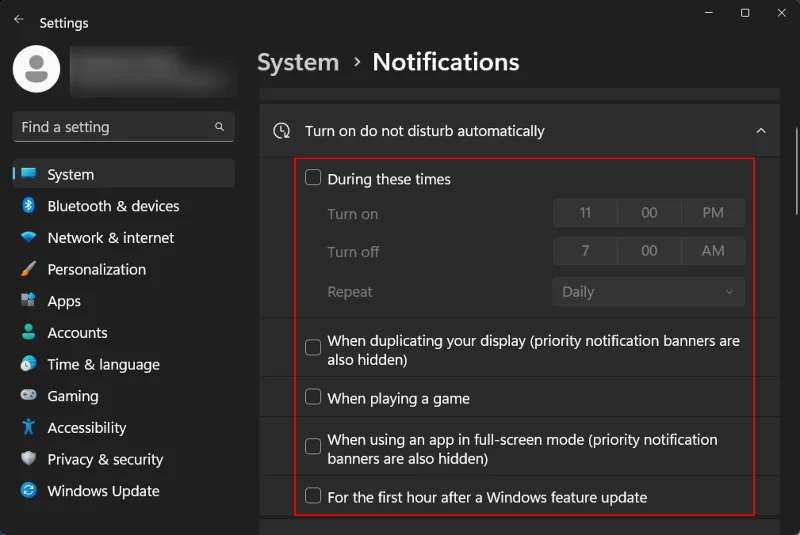Image resolution: width=800 pixels, height=535 pixels.
Task: Select Turn off minutes field
Action: tap(649, 251)
